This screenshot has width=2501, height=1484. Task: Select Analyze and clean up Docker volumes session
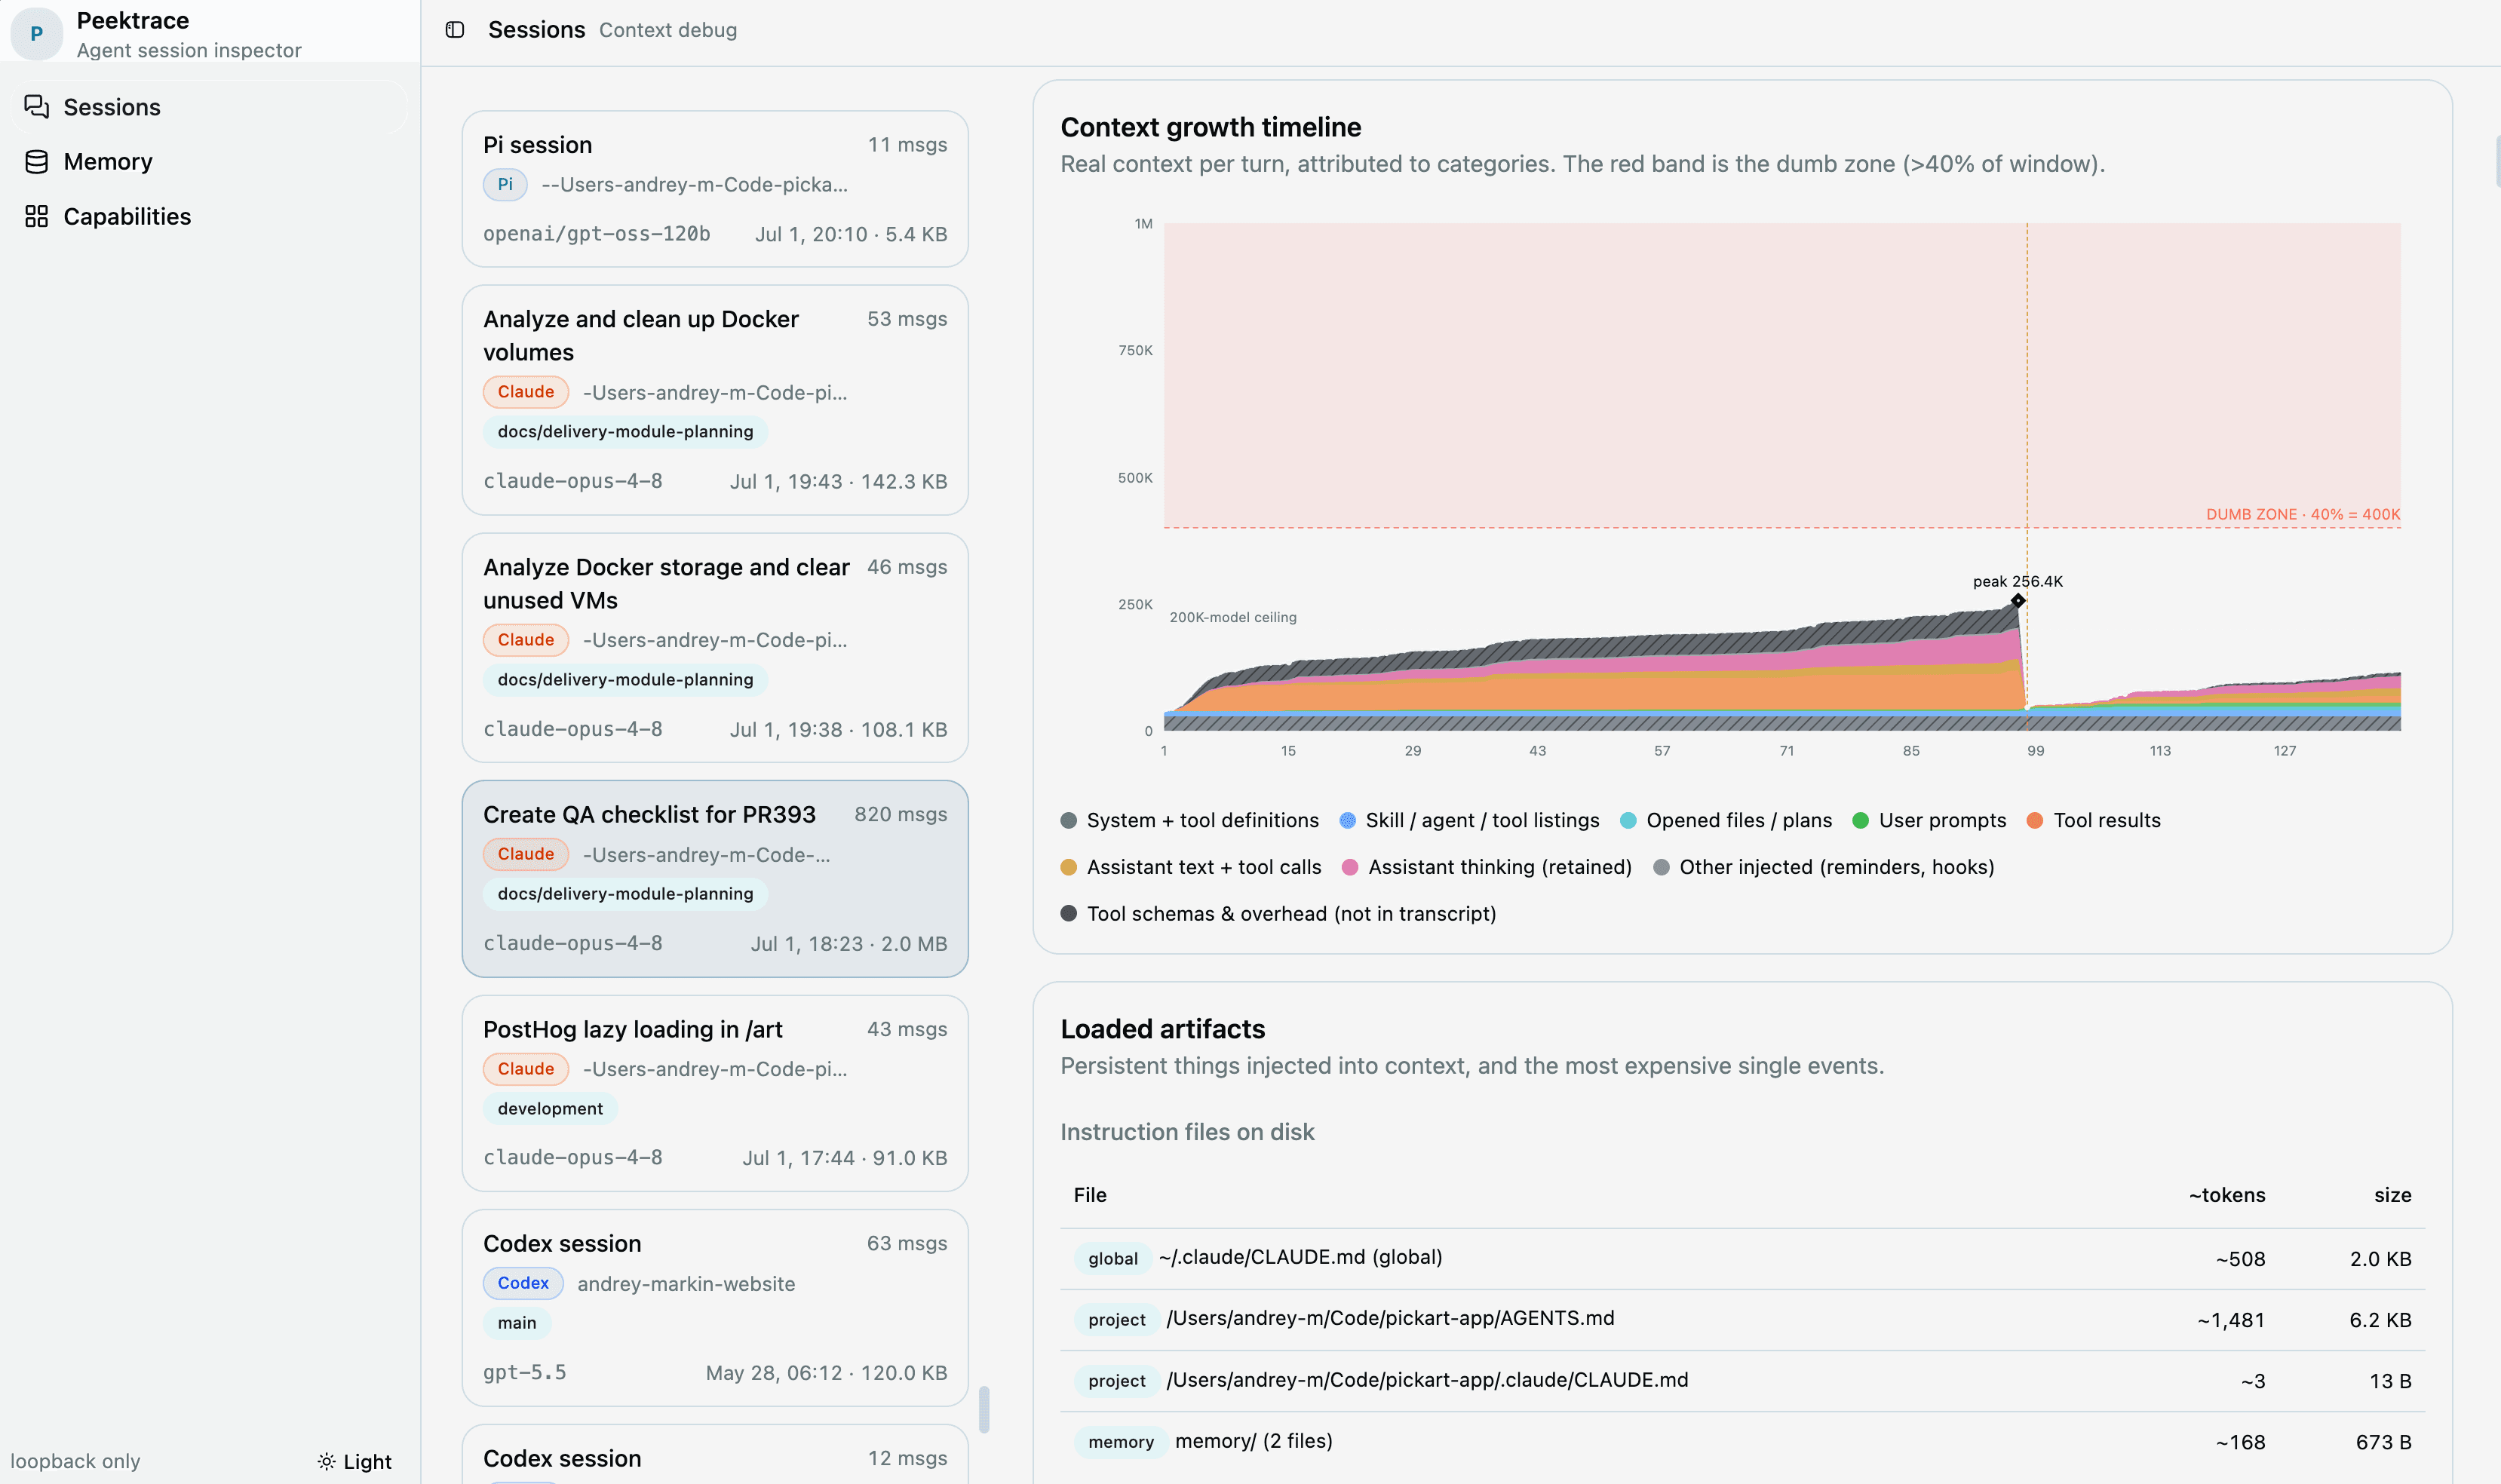tap(715, 400)
